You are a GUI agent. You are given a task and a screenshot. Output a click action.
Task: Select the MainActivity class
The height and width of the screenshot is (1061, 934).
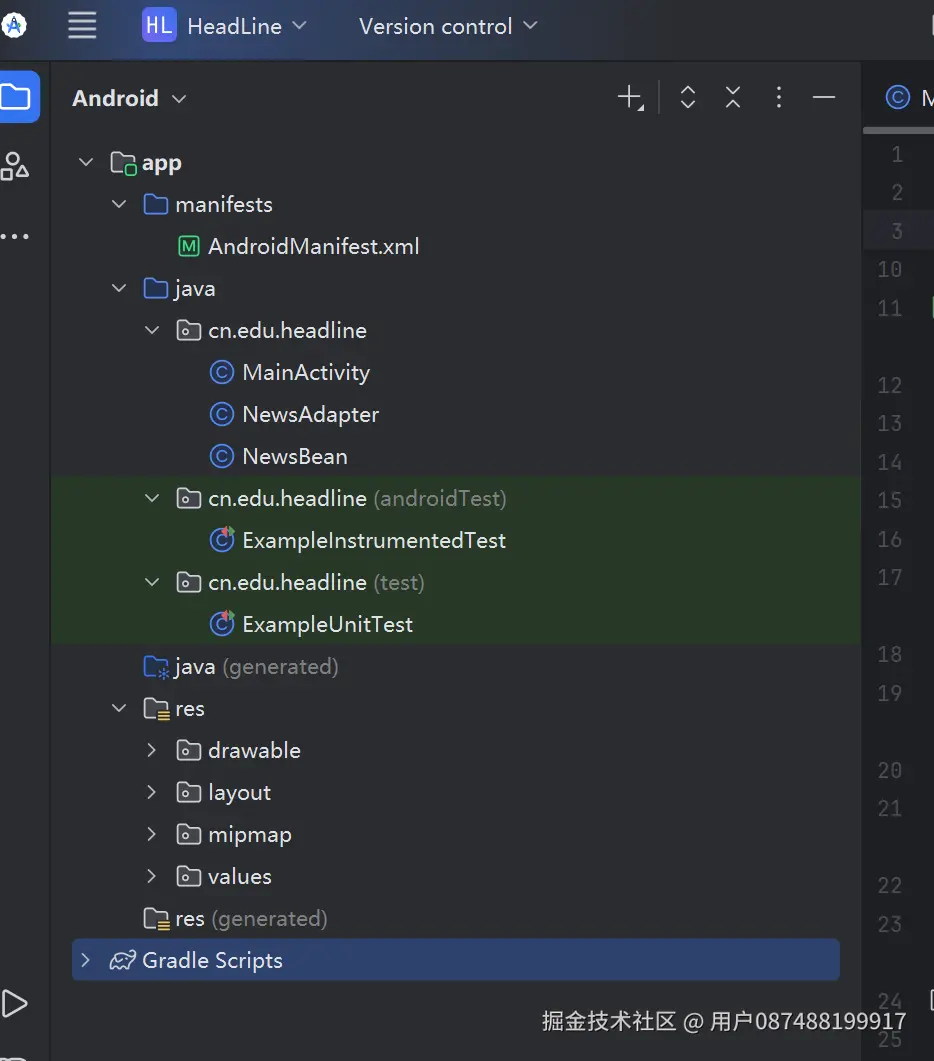coord(305,372)
